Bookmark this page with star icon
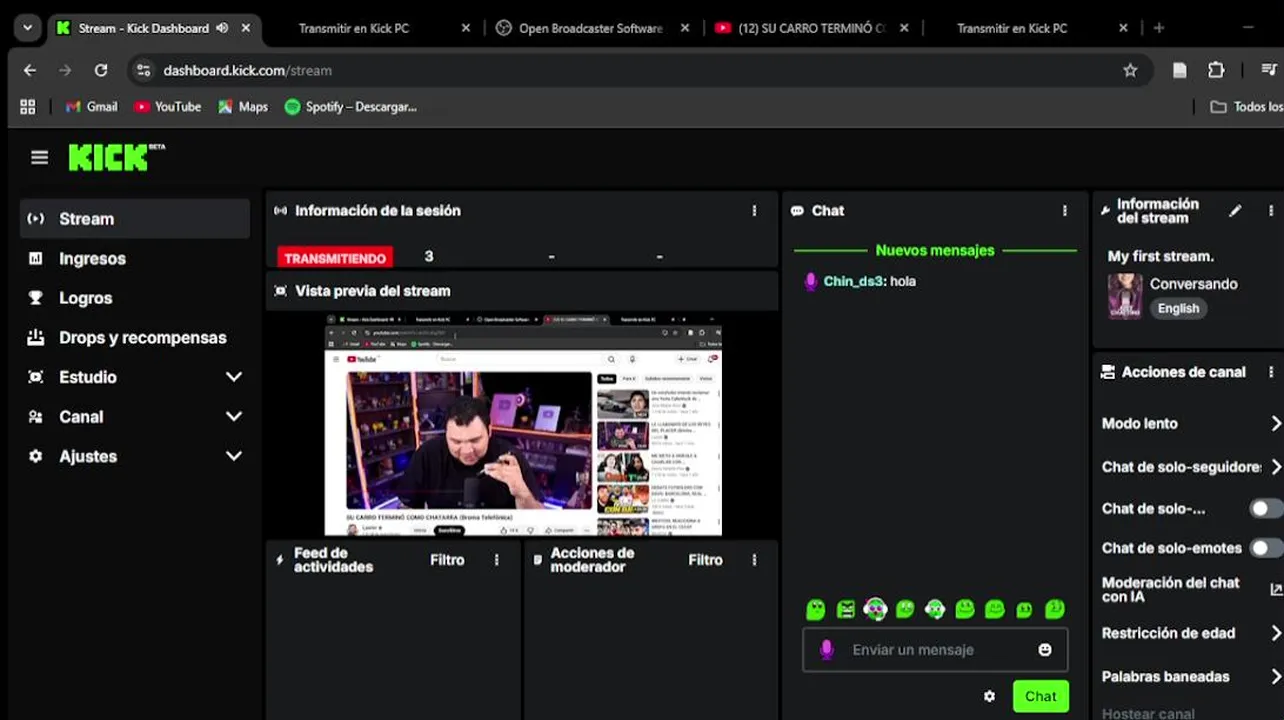The image size is (1284, 720). click(1130, 70)
